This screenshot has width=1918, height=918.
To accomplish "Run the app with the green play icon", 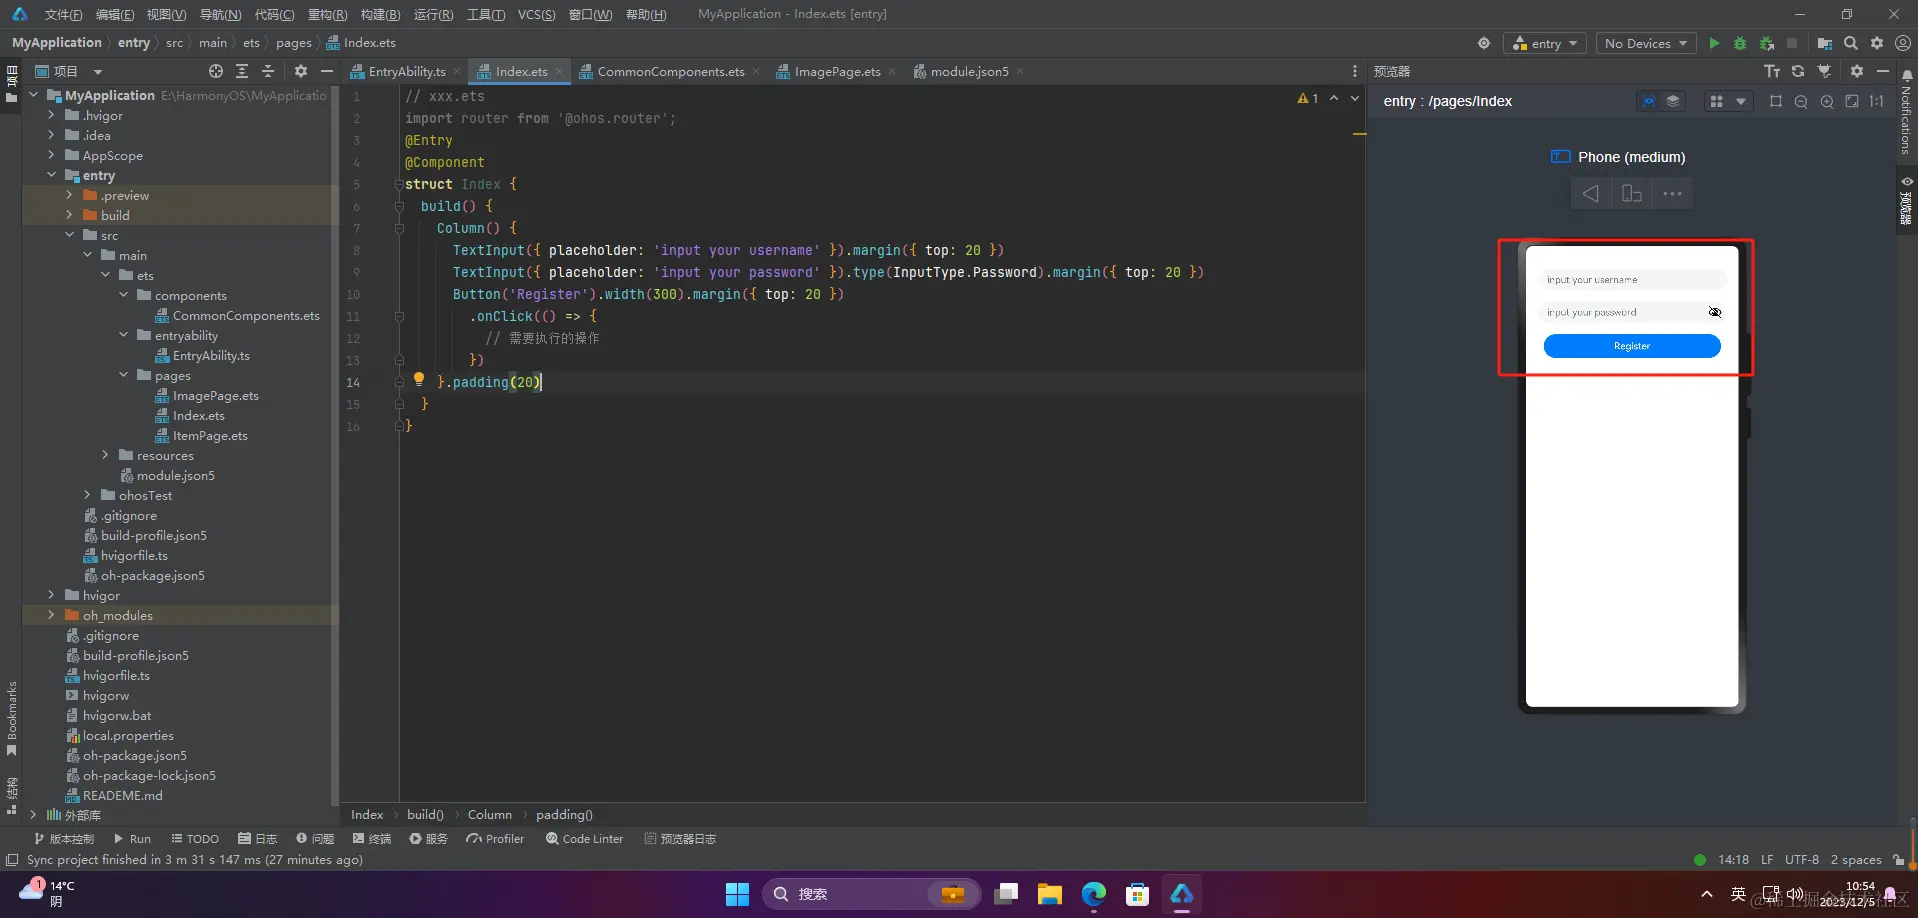I will [x=1714, y=43].
